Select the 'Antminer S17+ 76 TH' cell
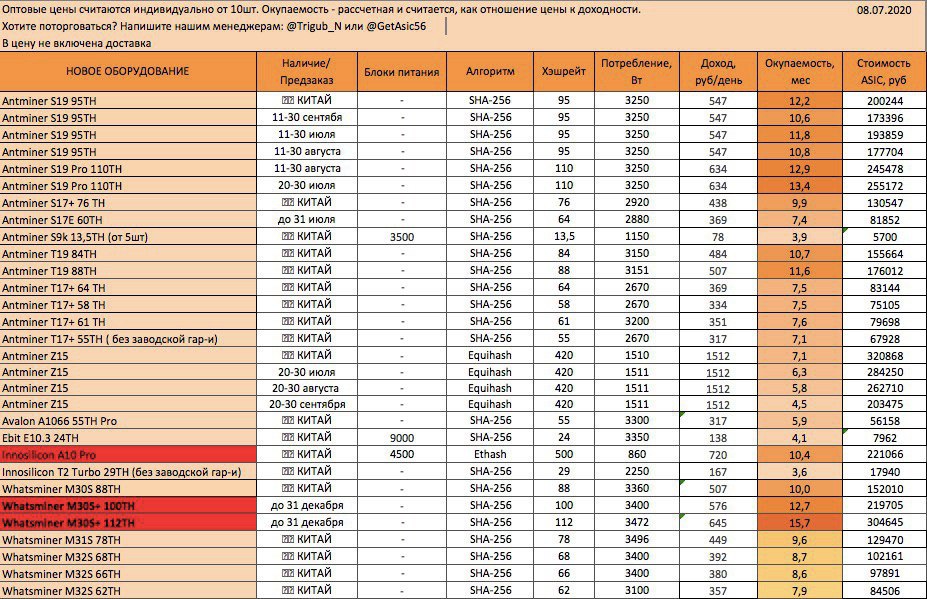 coord(128,203)
